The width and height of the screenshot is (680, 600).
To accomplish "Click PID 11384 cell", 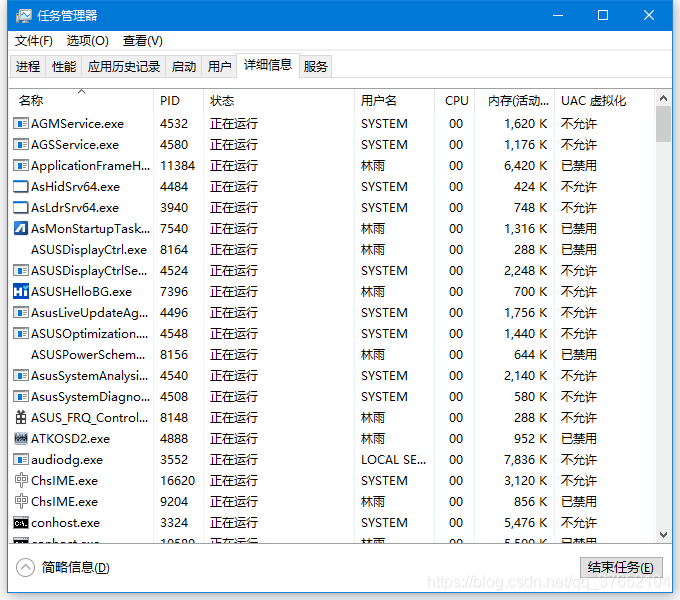I will click(x=178, y=166).
